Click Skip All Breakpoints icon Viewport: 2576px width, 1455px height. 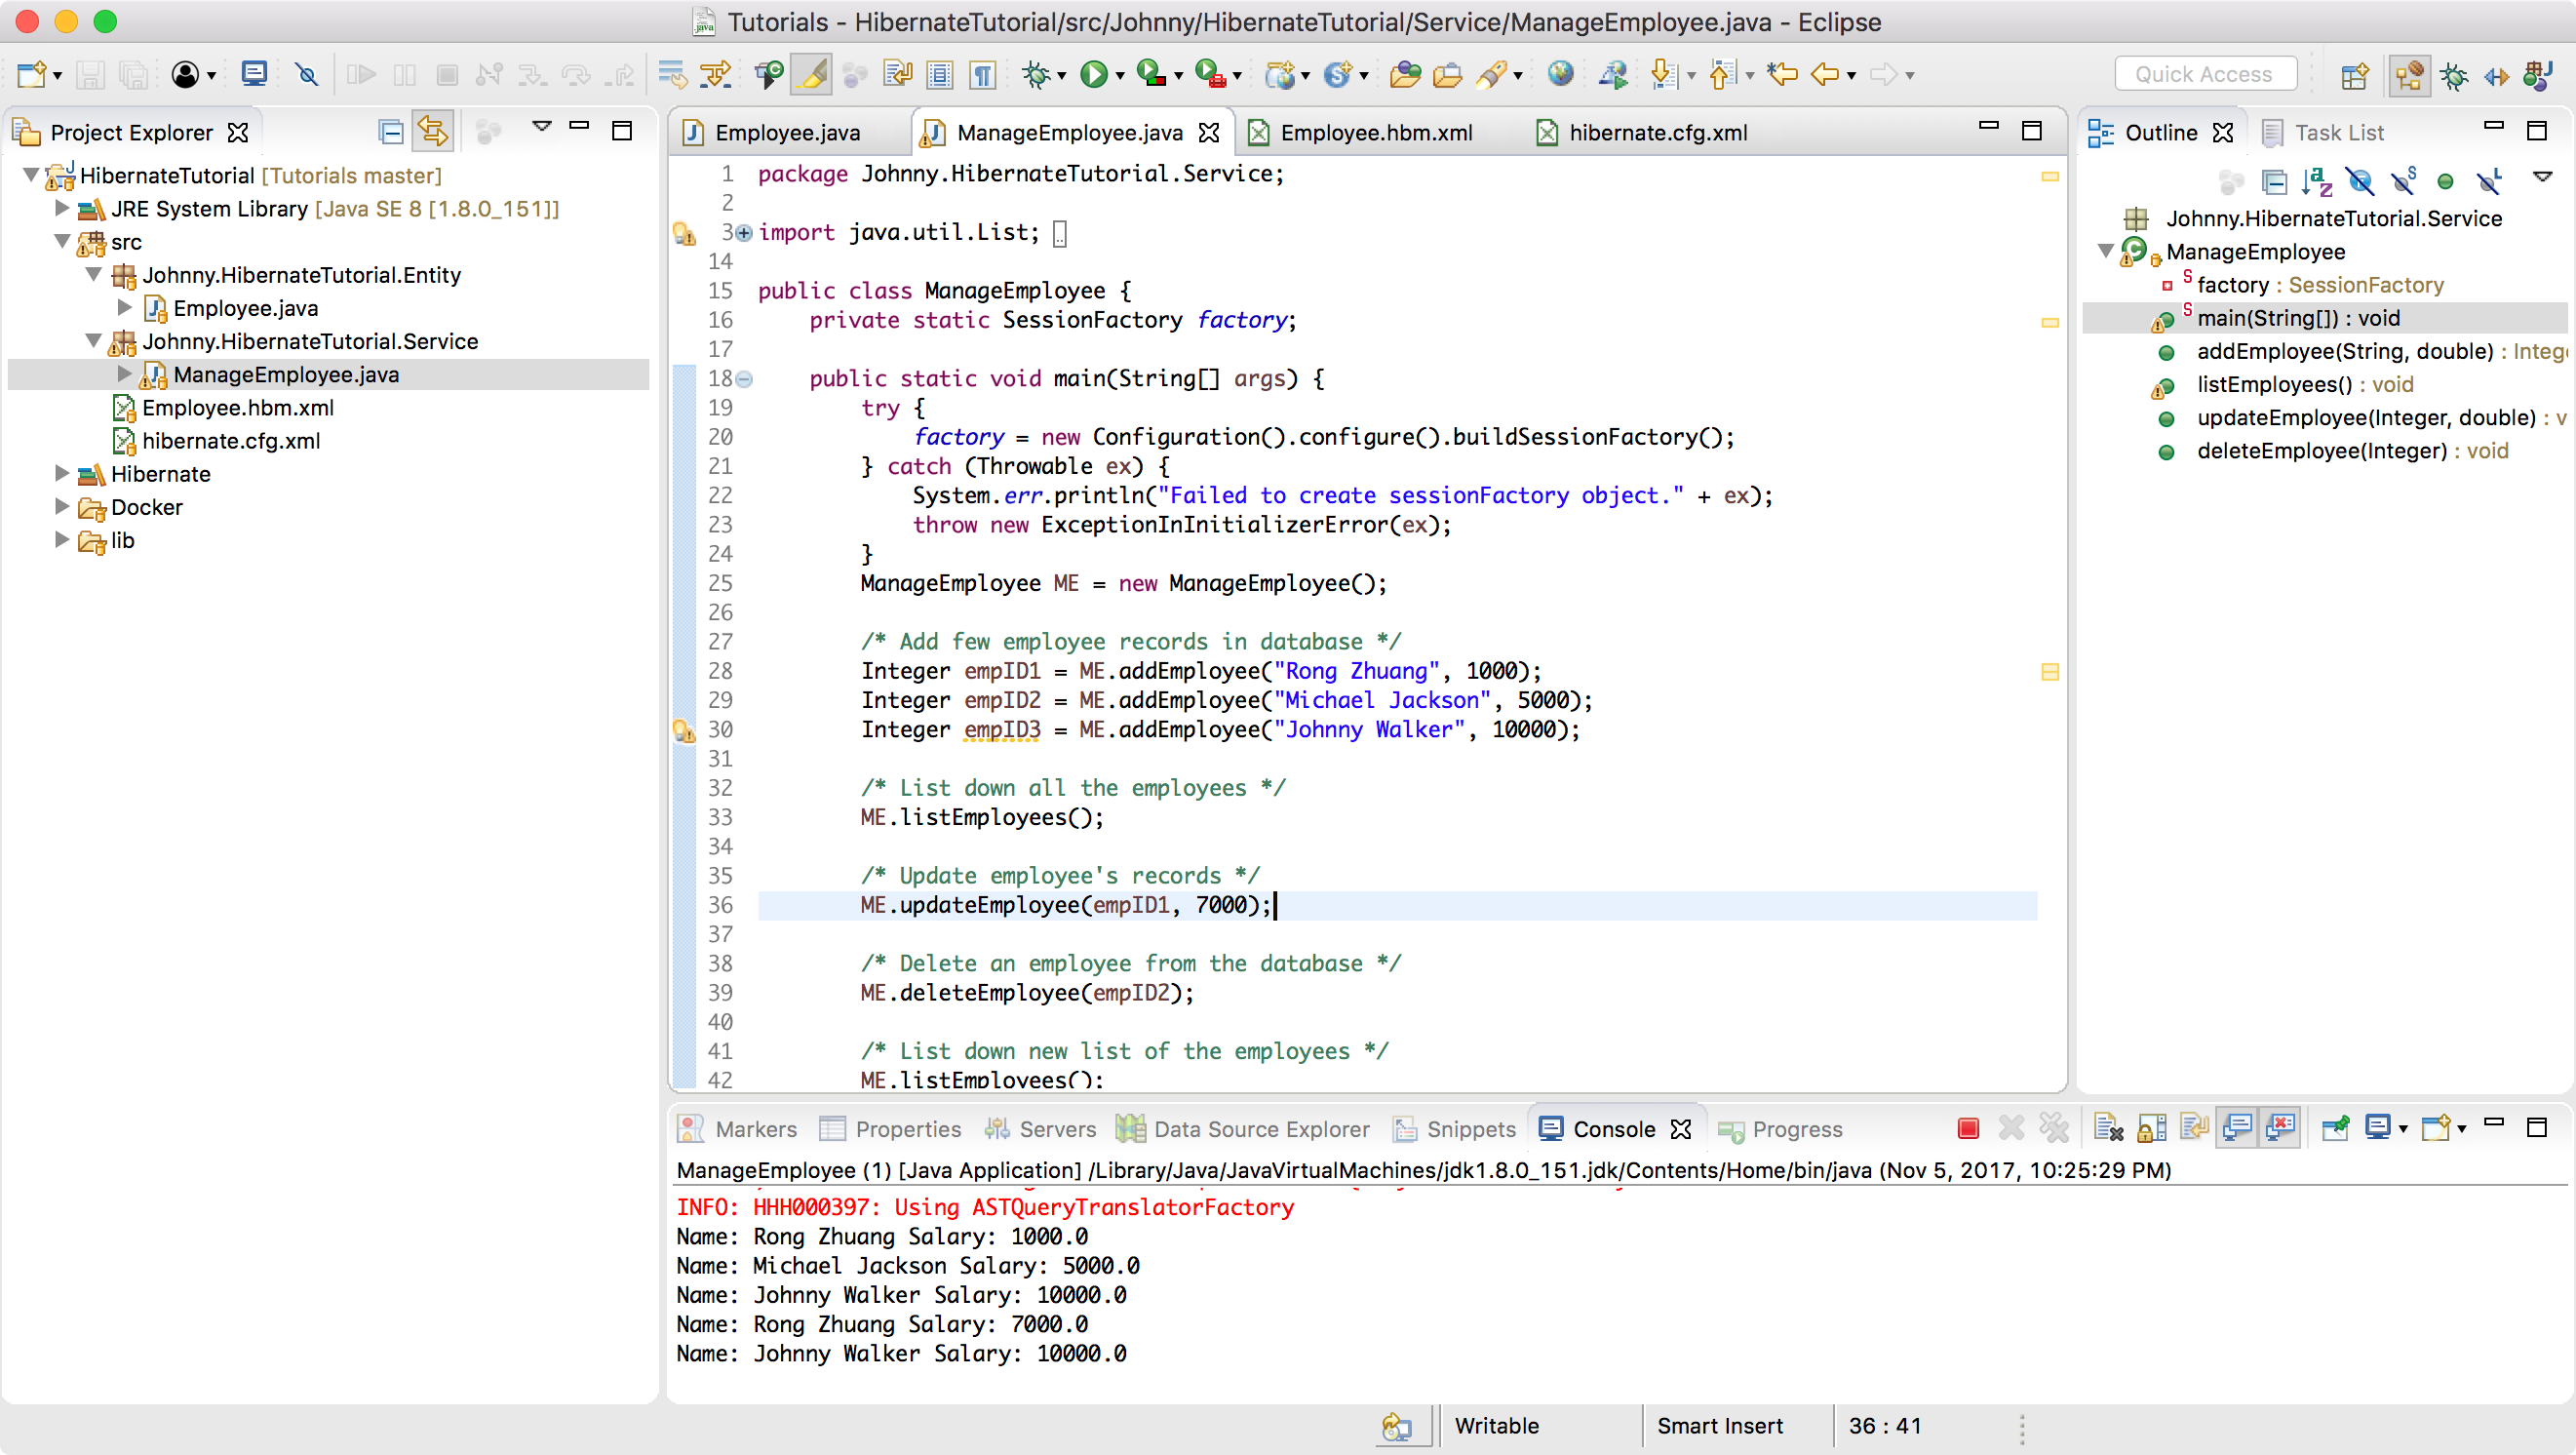(x=307, y=75)
